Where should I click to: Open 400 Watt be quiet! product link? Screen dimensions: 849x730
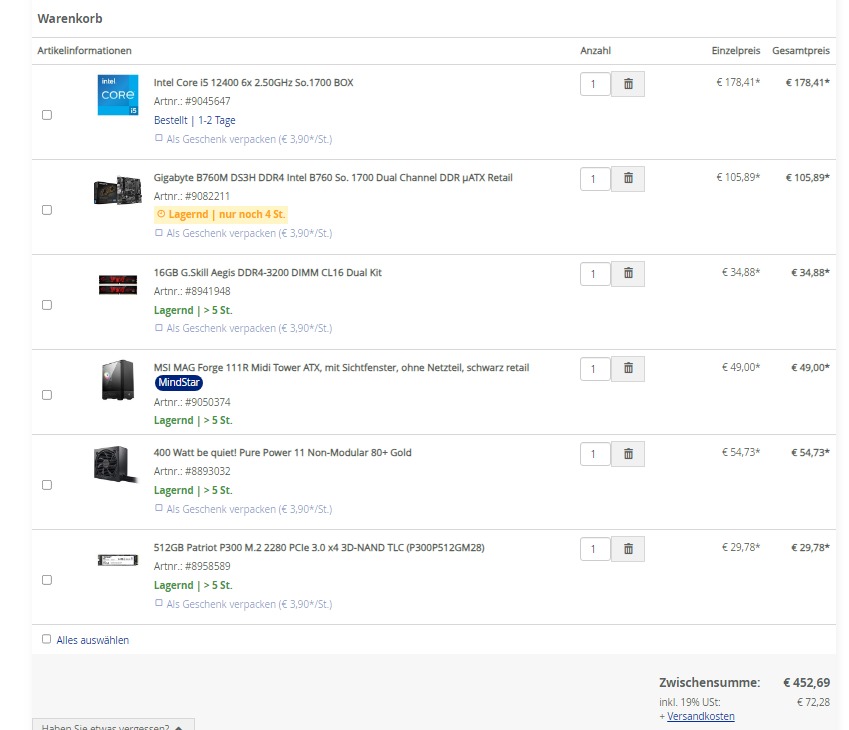pos(283,453)
